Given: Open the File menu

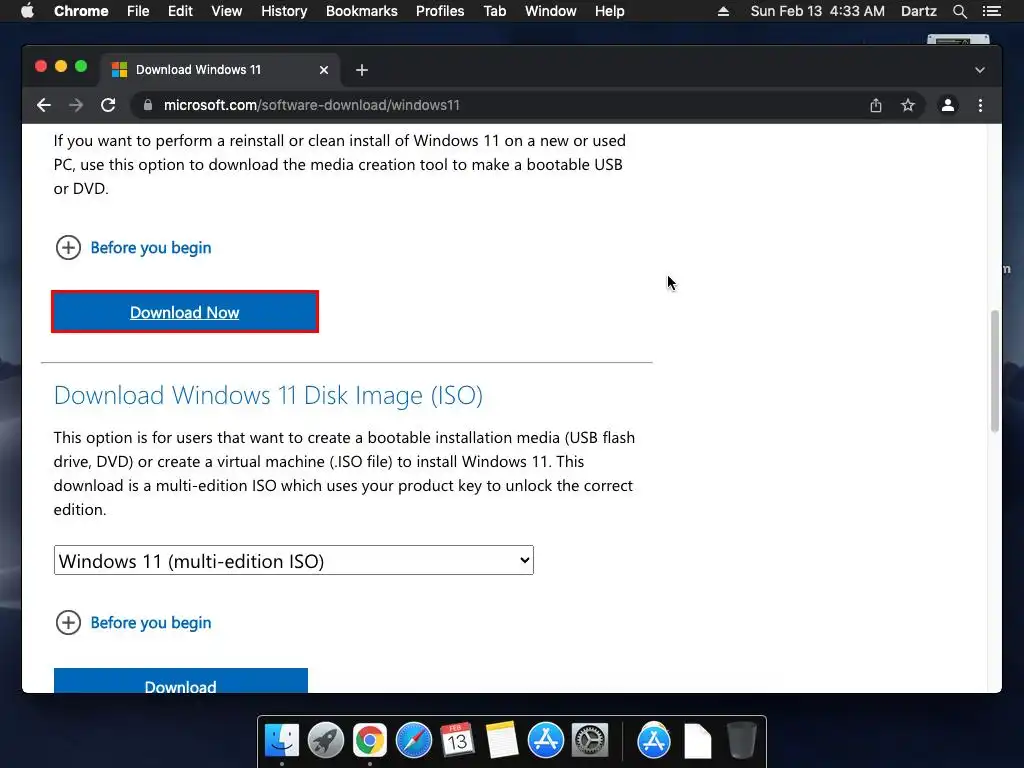Looking at the screenshot, I should coord(138,11).
